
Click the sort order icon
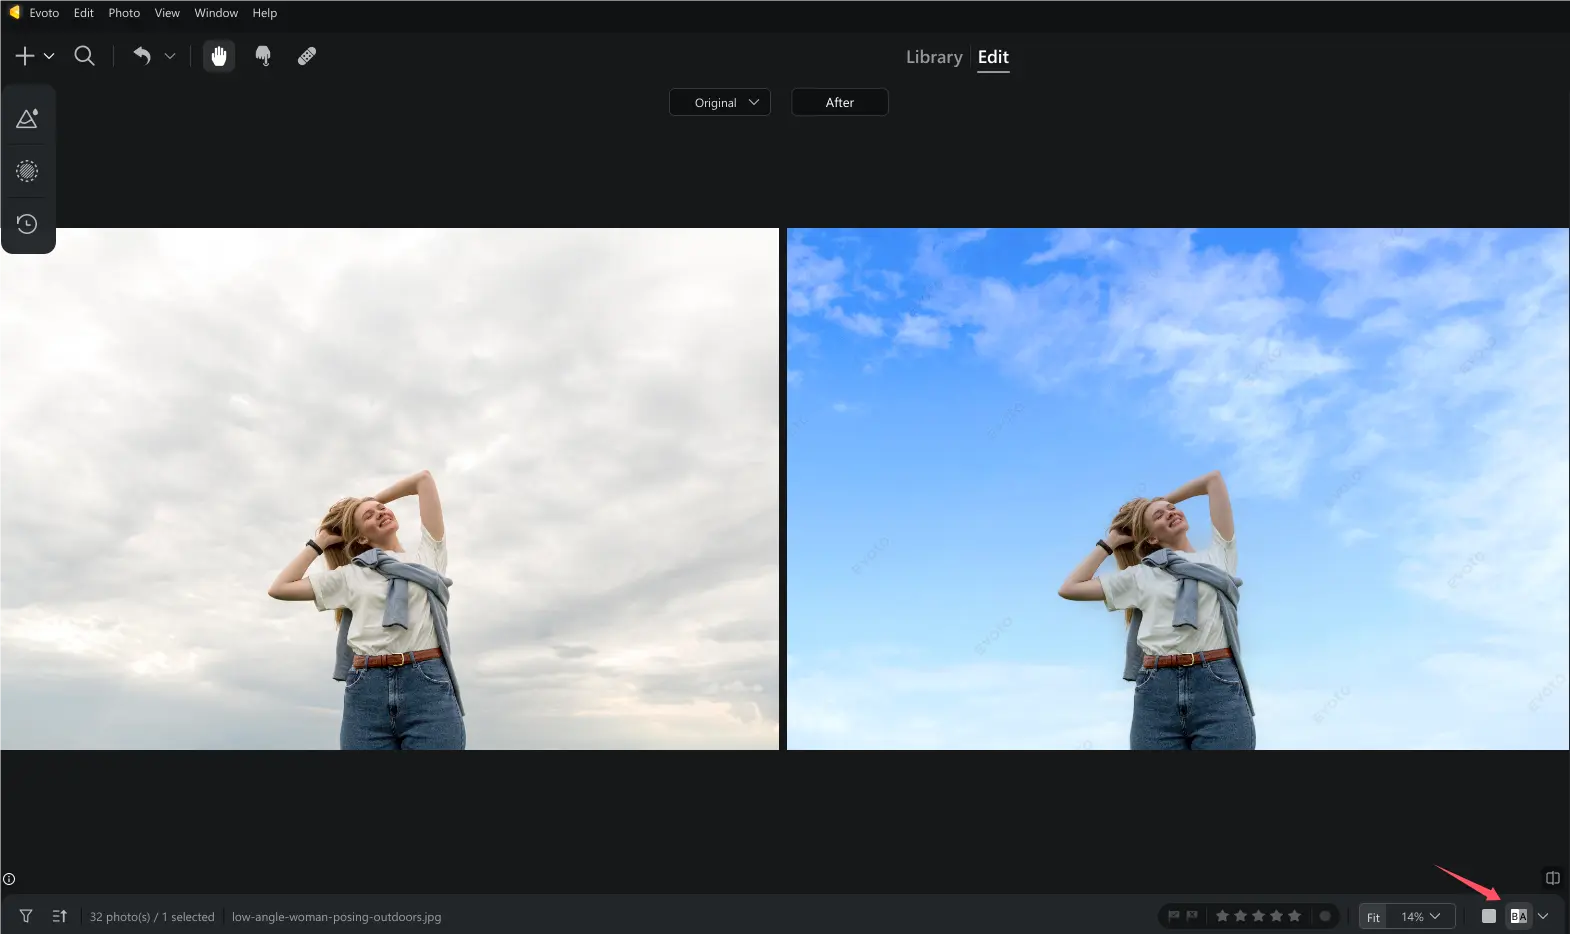pos(59,916)
